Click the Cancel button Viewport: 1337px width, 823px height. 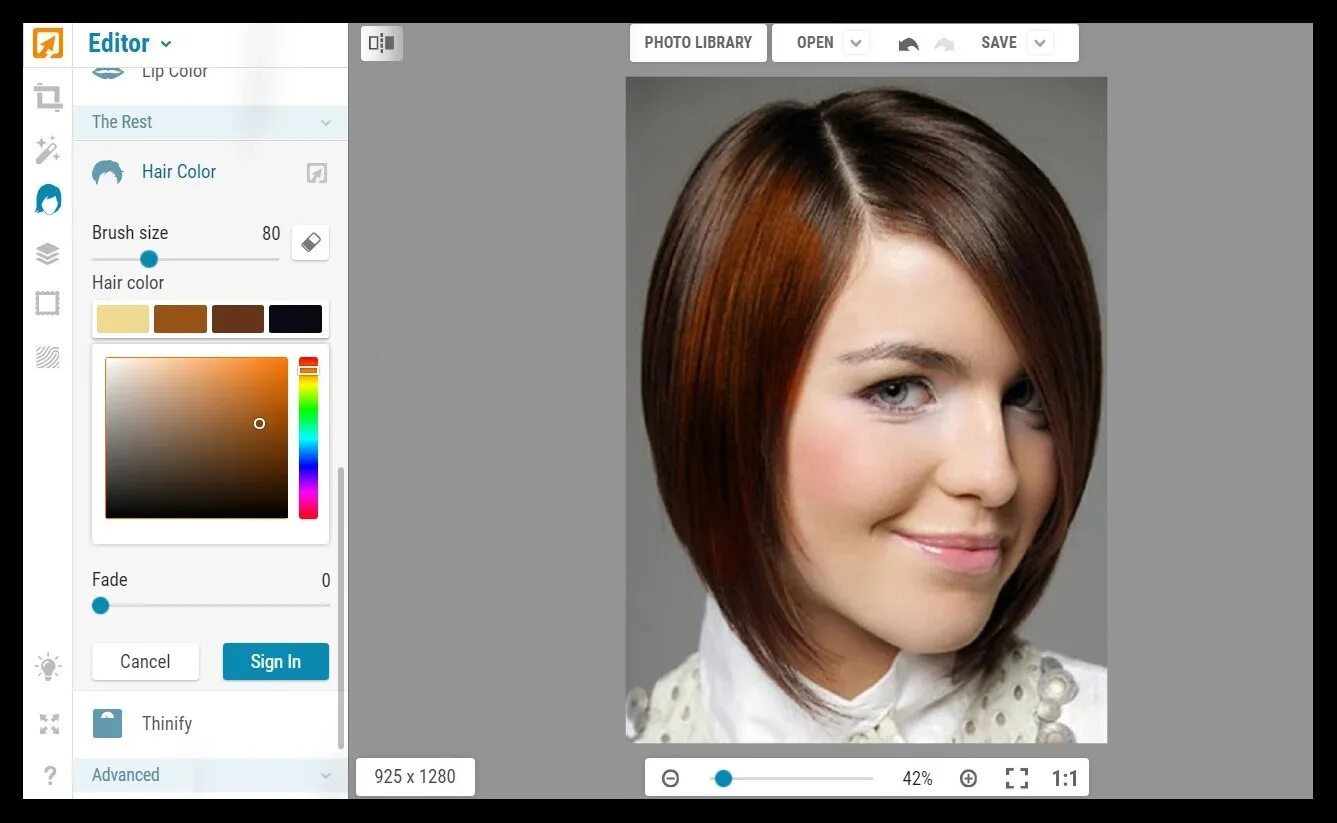point(145,661)
